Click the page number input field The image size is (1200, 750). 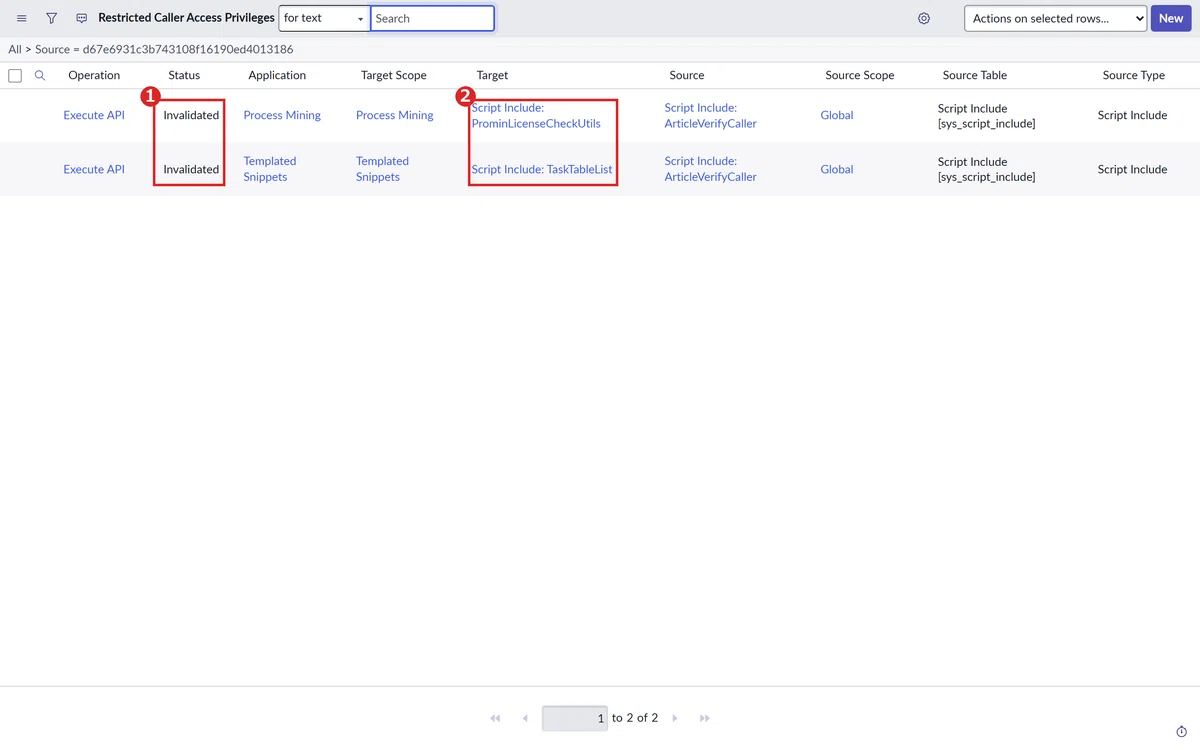tap(575, 718)
